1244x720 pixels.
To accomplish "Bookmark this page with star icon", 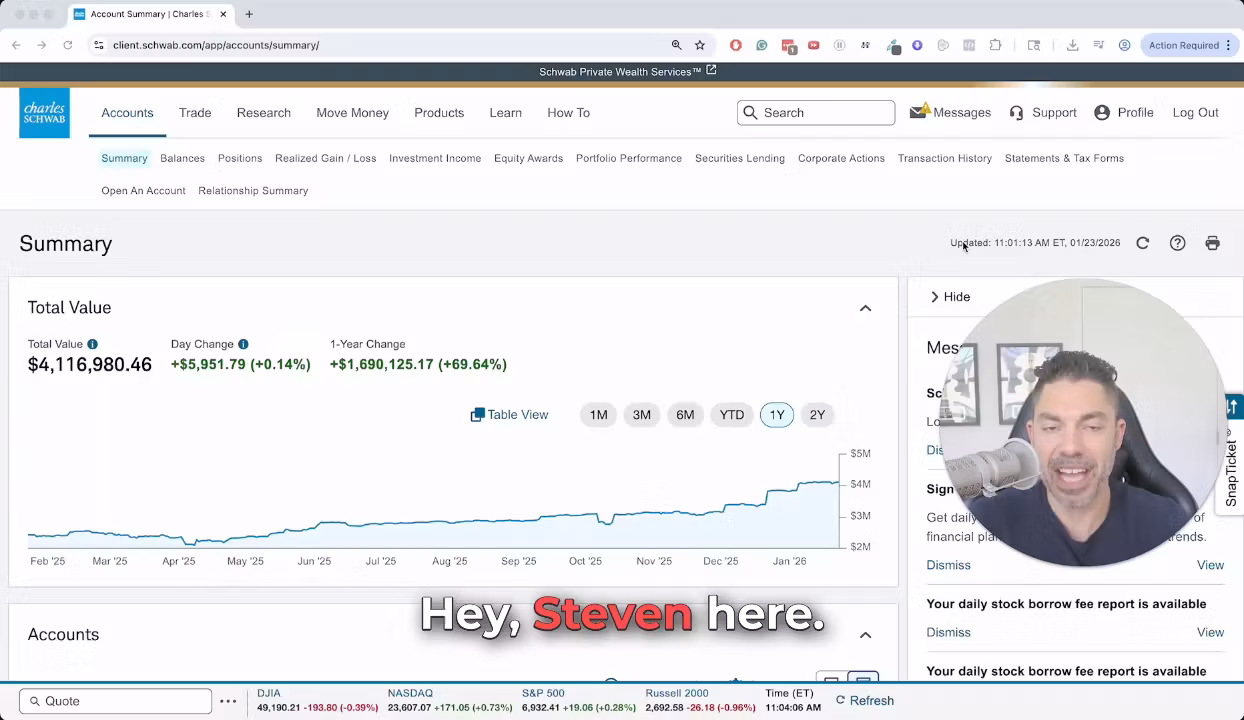I will (x=700, y=45).
